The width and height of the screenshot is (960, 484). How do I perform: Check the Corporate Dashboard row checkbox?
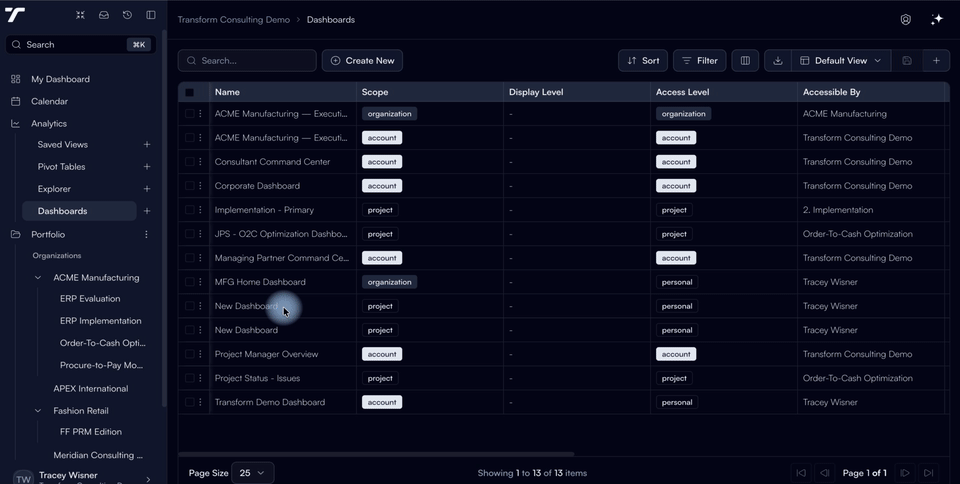coord(189,185)
